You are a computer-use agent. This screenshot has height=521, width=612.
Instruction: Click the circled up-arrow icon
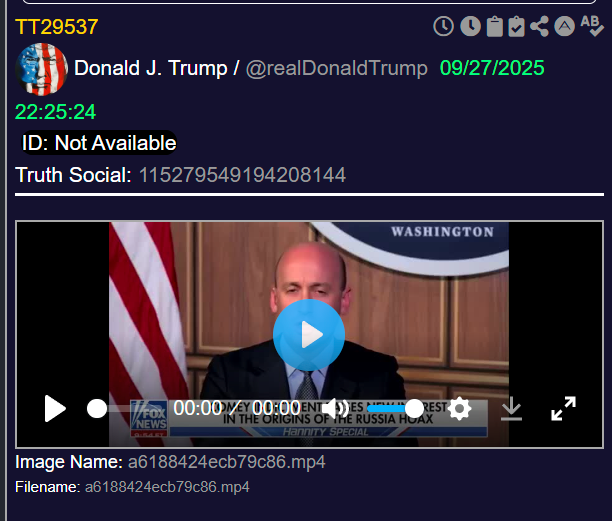564,26
